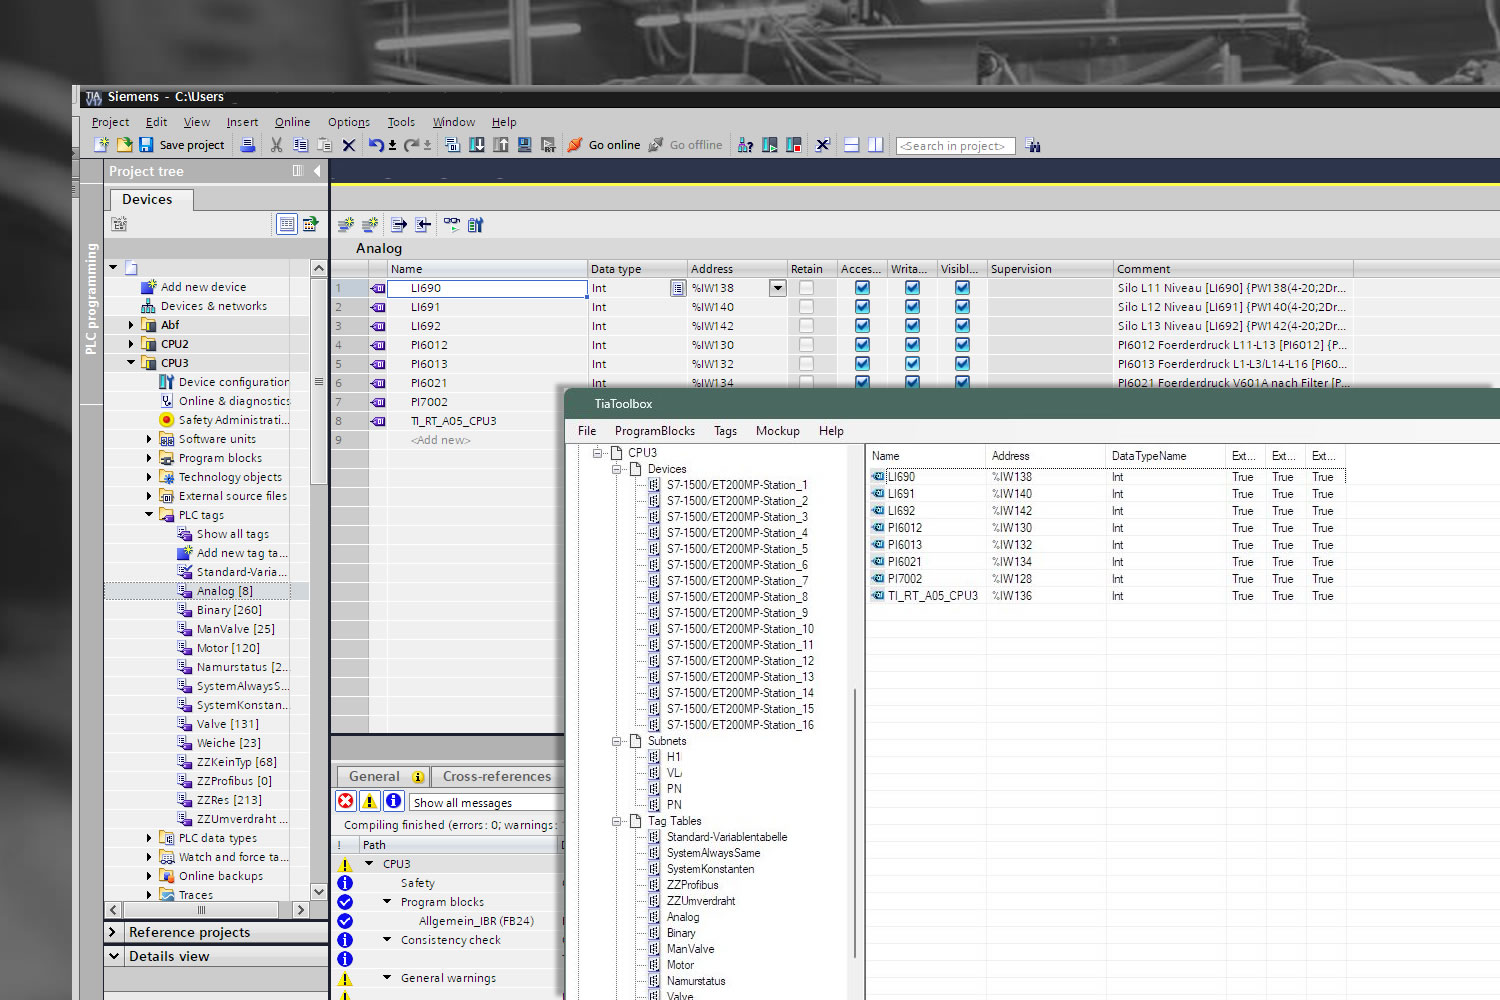
Task: Open the Mockup menu in TiaToolbox
Action: pyautogui.click(x=777, y=431)
